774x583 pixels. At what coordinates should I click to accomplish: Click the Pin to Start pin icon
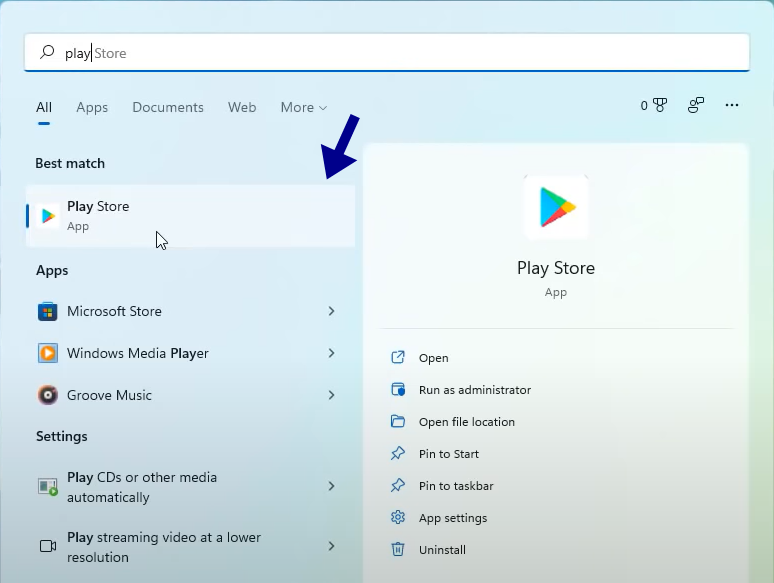tap(398, 453)
